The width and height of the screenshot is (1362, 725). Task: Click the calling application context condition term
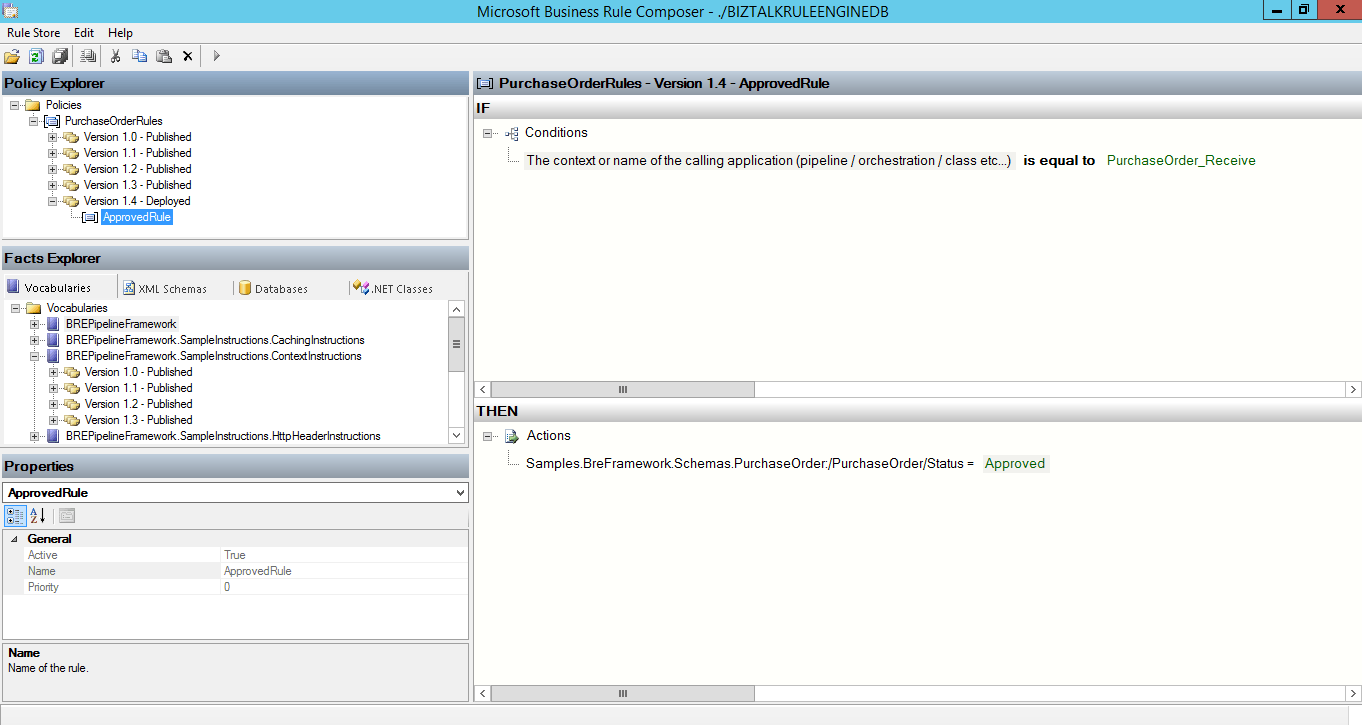(x=769, y=160)
